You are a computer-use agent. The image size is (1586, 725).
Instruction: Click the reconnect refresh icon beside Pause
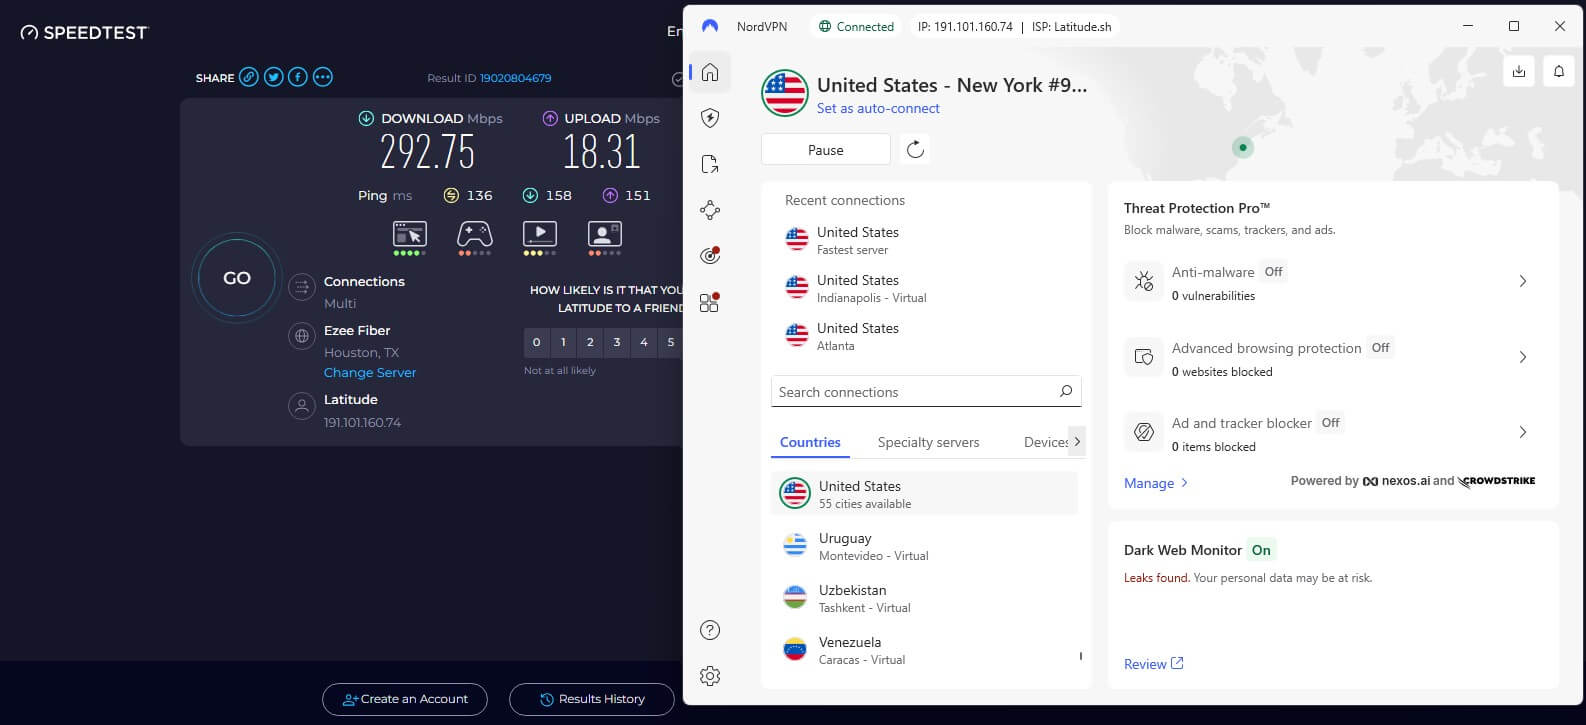point(915,150)
